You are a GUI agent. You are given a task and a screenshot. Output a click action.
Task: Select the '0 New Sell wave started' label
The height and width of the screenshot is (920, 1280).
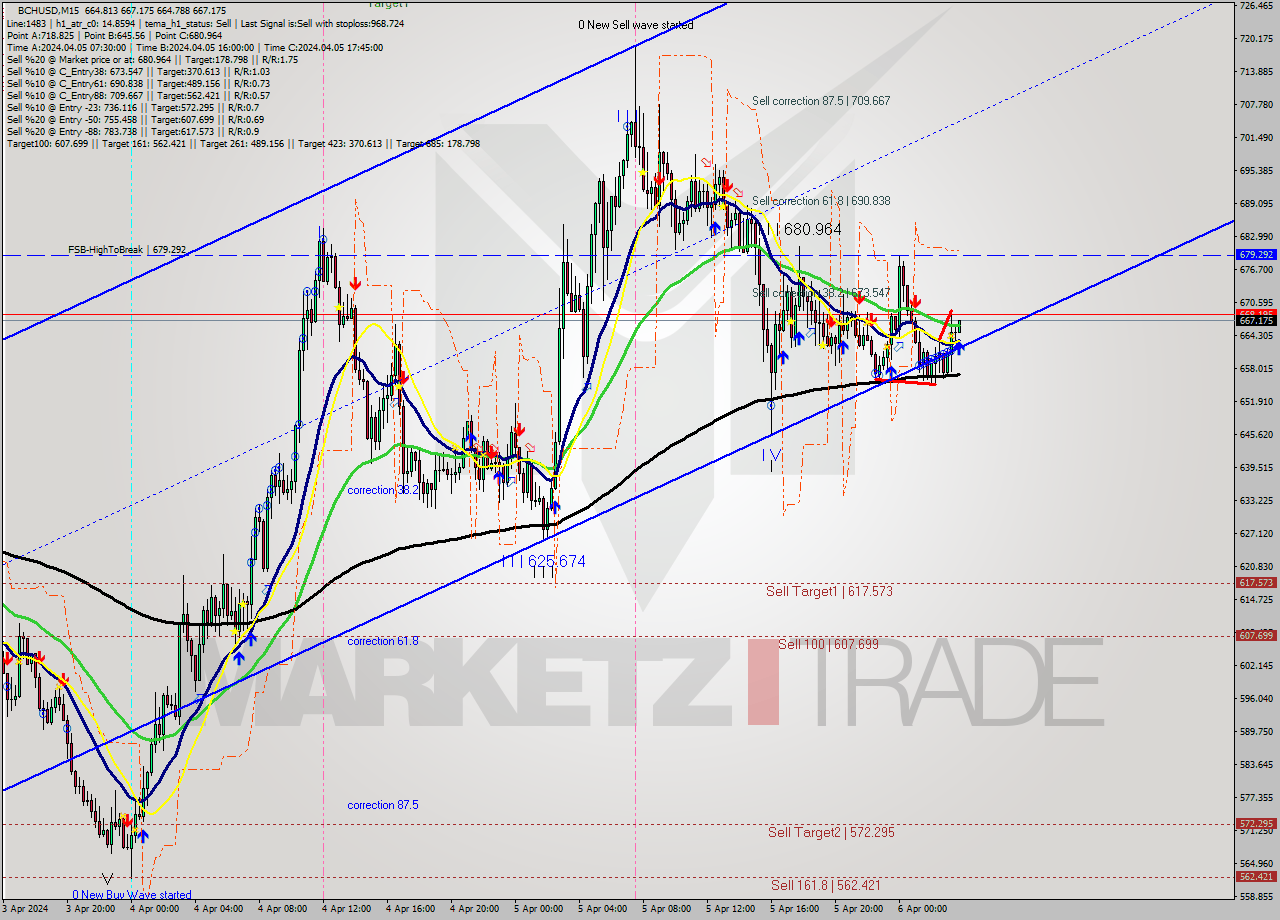pyautogui.click(x=636, y=25)
